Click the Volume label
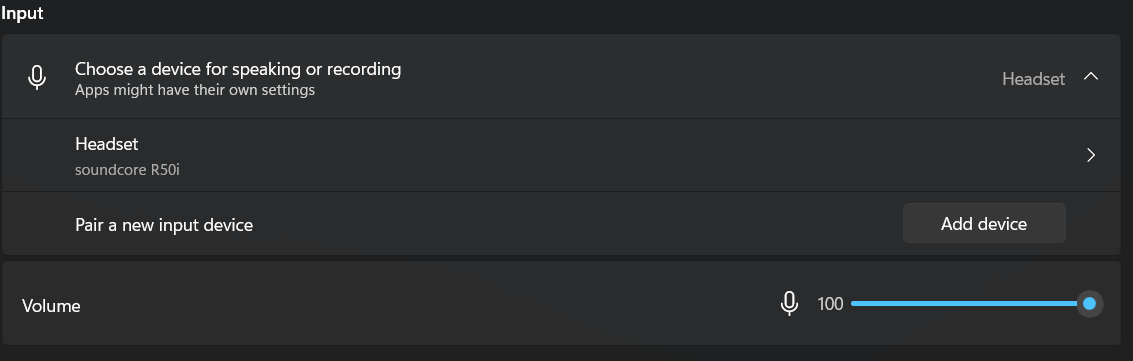This screenshot has height=361, width=1133. [51, 306]
